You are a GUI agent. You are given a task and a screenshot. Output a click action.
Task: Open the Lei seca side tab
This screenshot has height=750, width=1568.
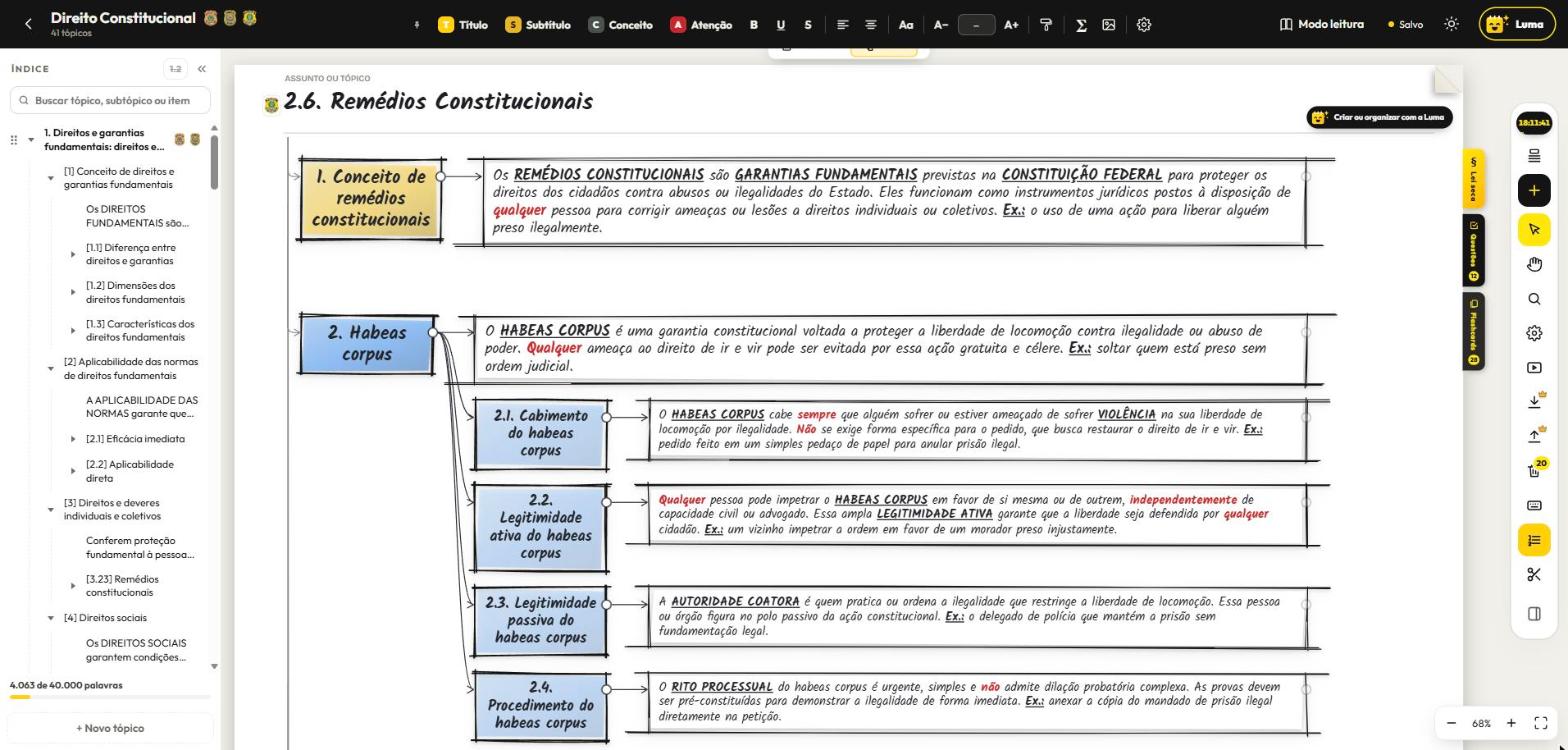pos(1473,179)
